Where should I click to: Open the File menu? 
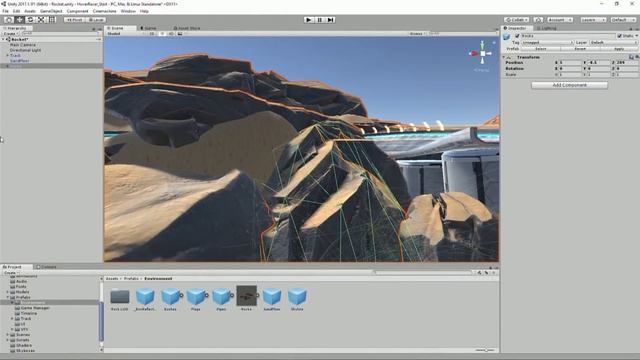5,11
